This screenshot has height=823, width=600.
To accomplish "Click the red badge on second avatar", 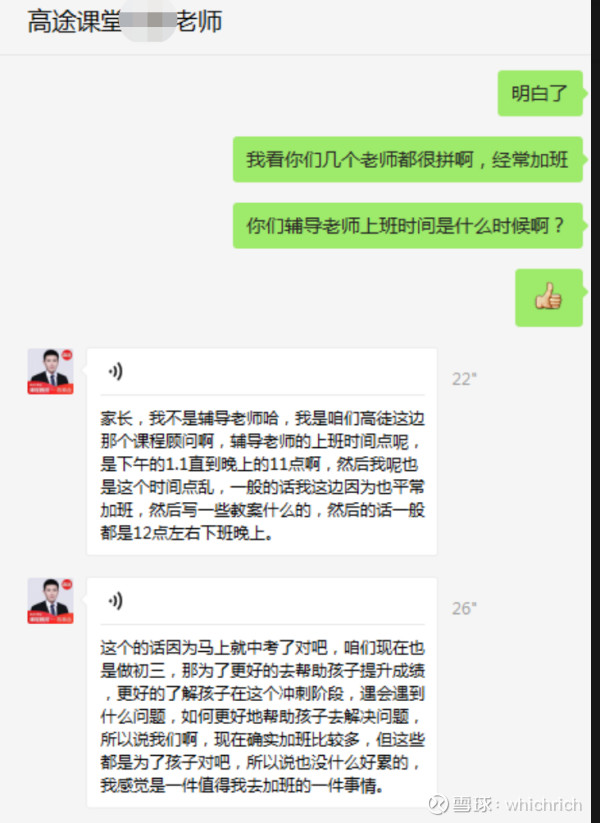I will pos(67,584).
